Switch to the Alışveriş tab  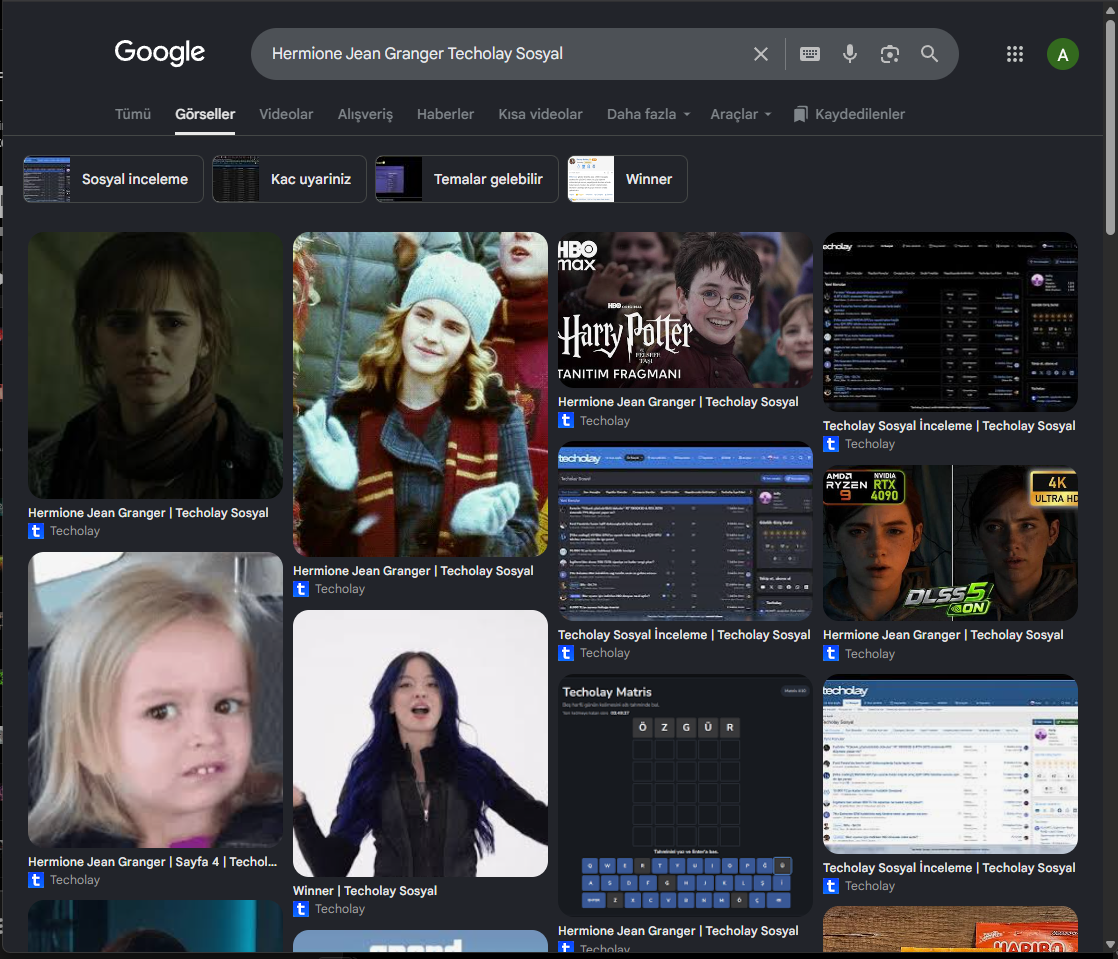point(365,114)
